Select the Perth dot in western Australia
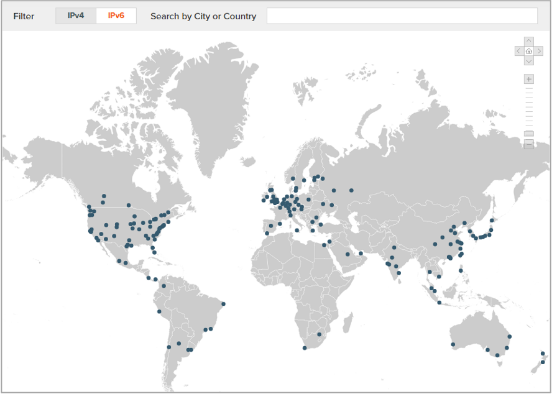552x394 pixels. point(453,344)
